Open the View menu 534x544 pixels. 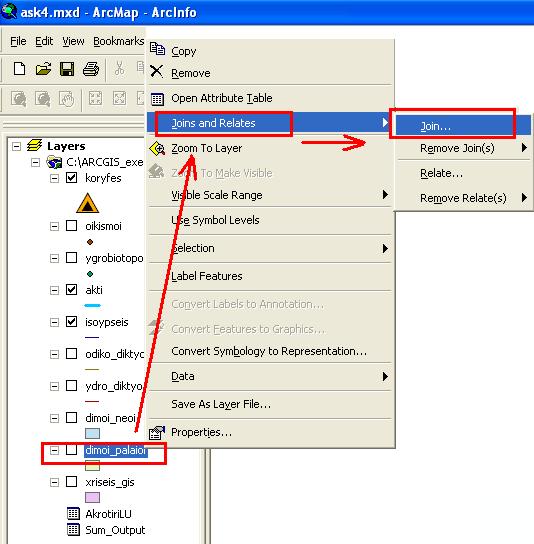pyautogui.click(x=73, y=41)
